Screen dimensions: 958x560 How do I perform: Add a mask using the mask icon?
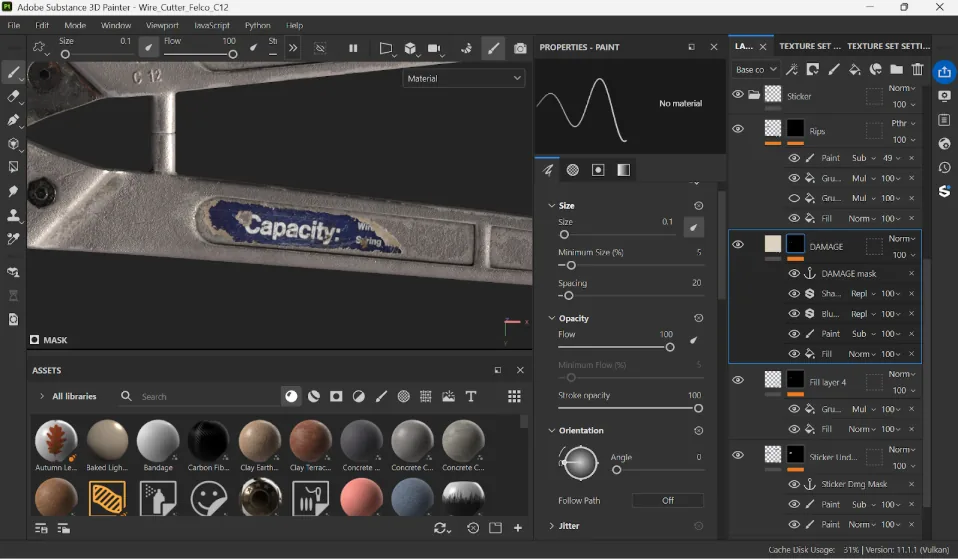[x=813, y=69]
